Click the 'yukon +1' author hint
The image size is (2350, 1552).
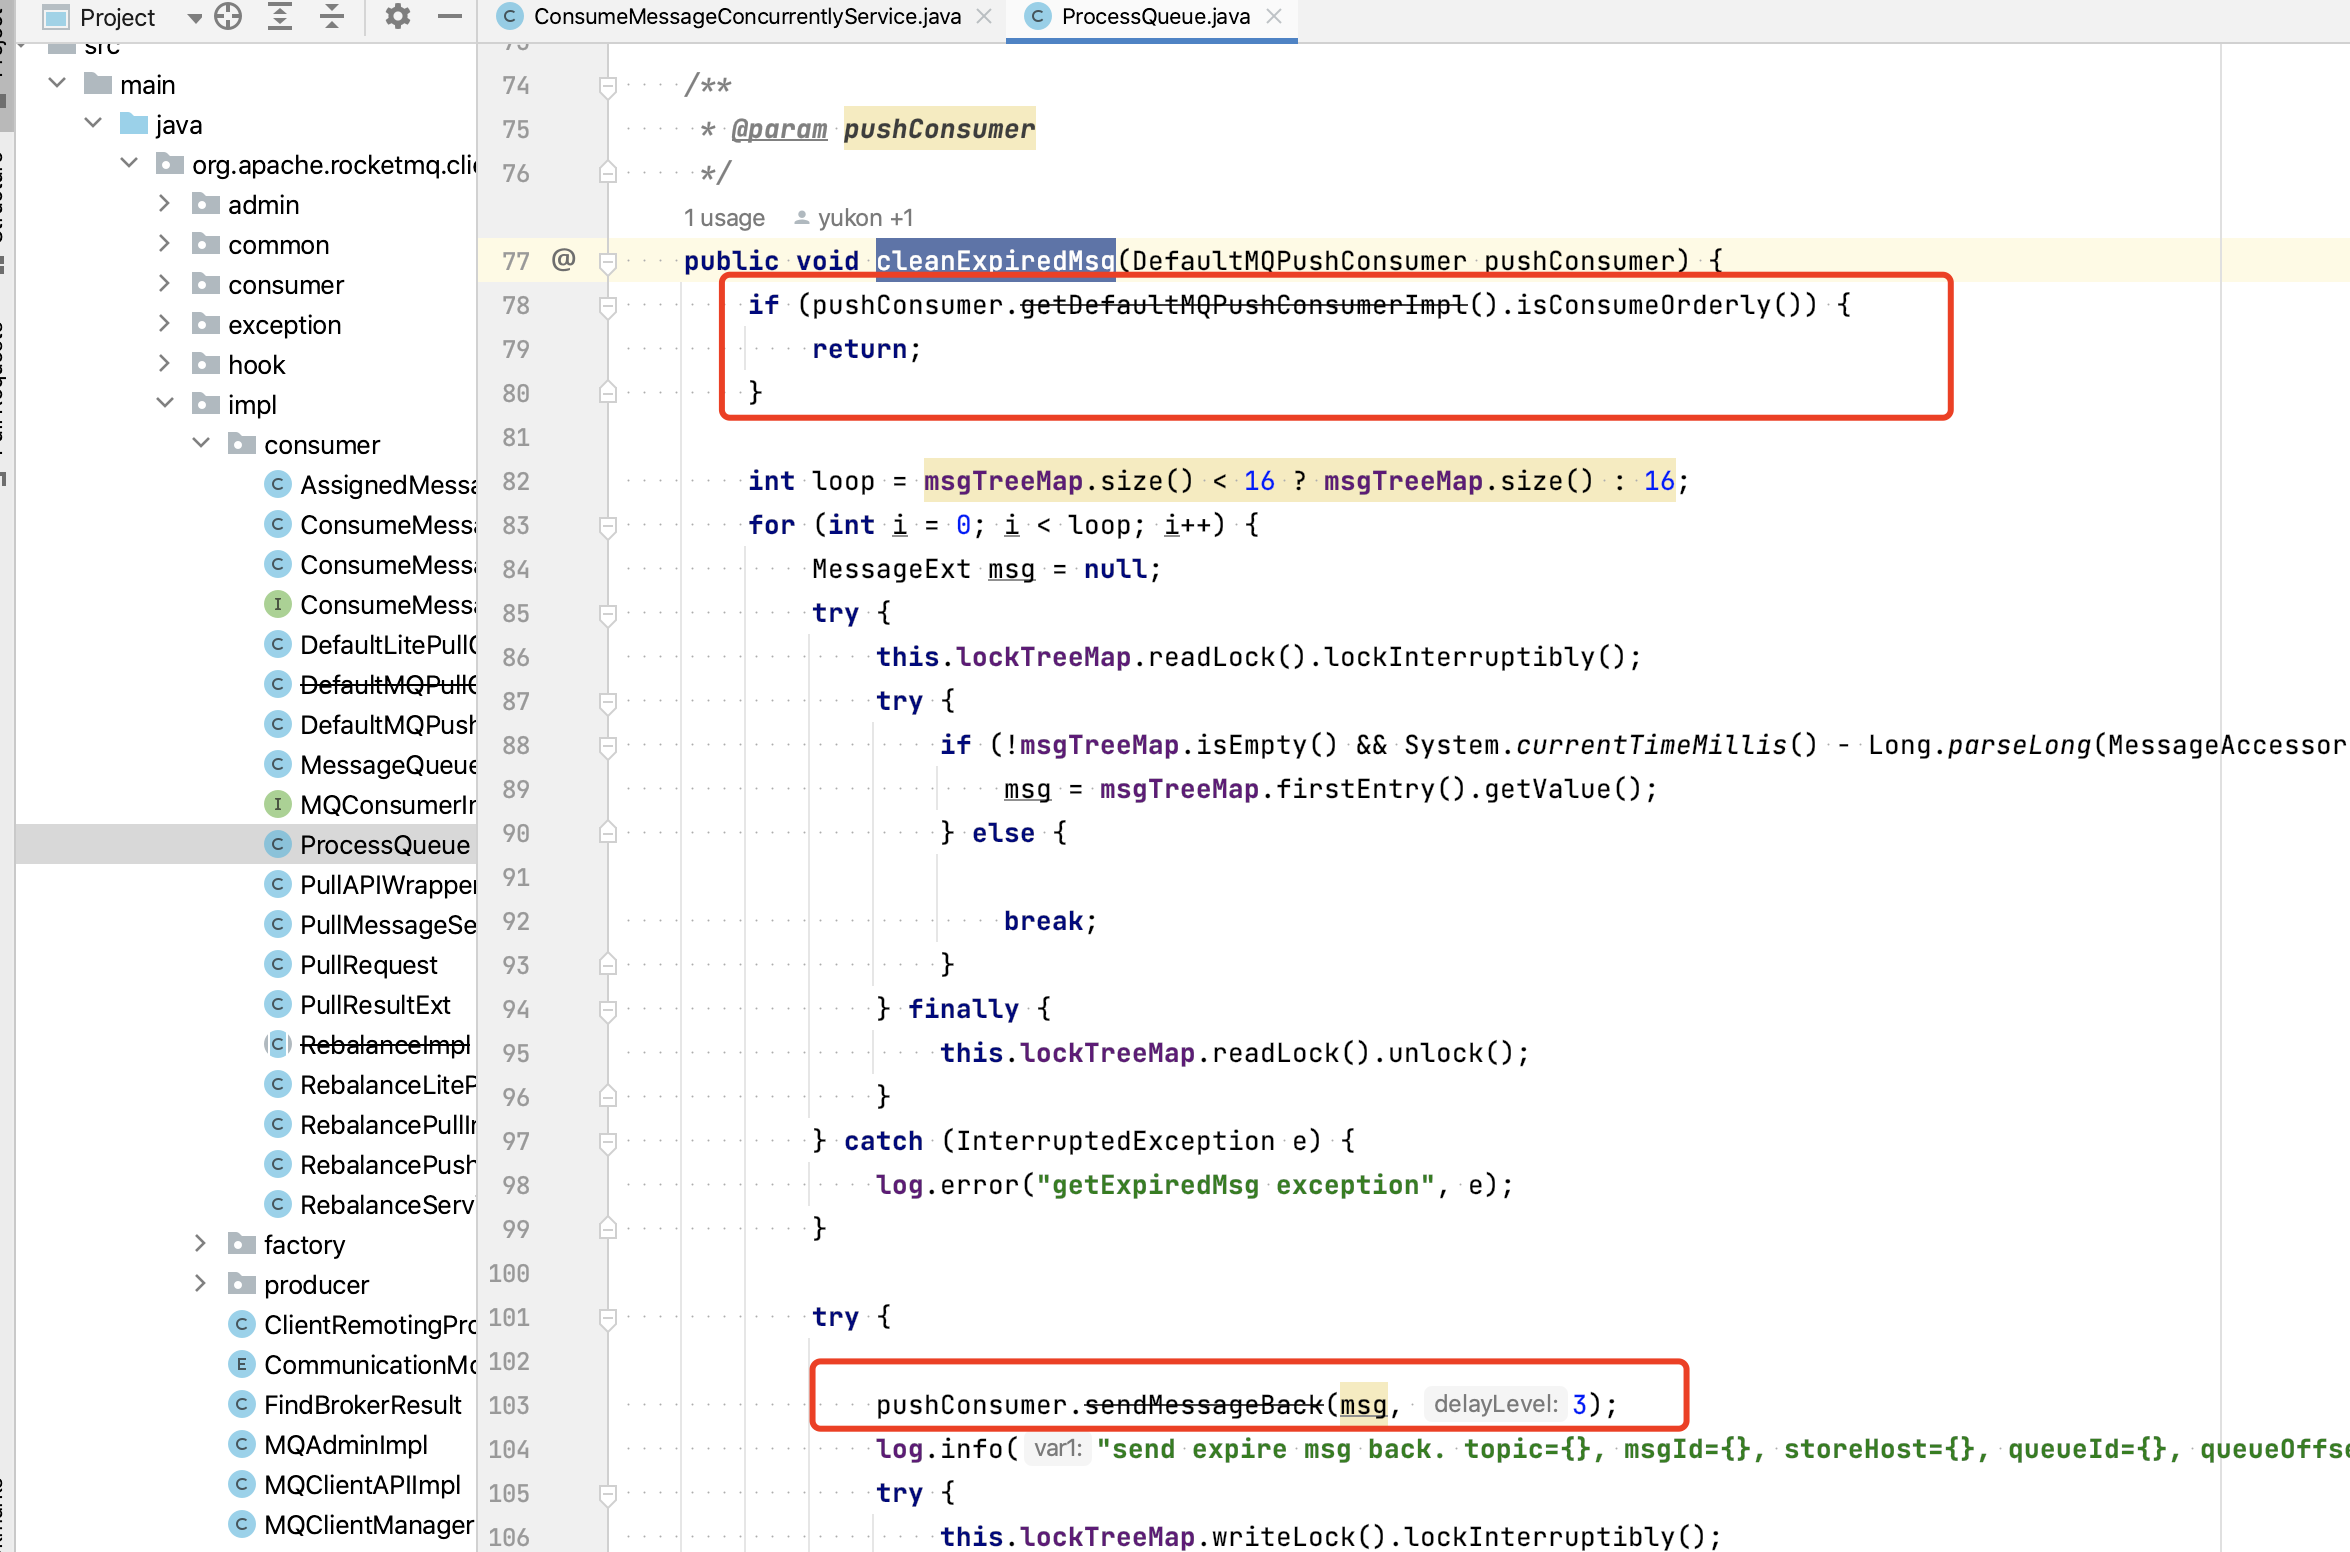tap(864, 218)
